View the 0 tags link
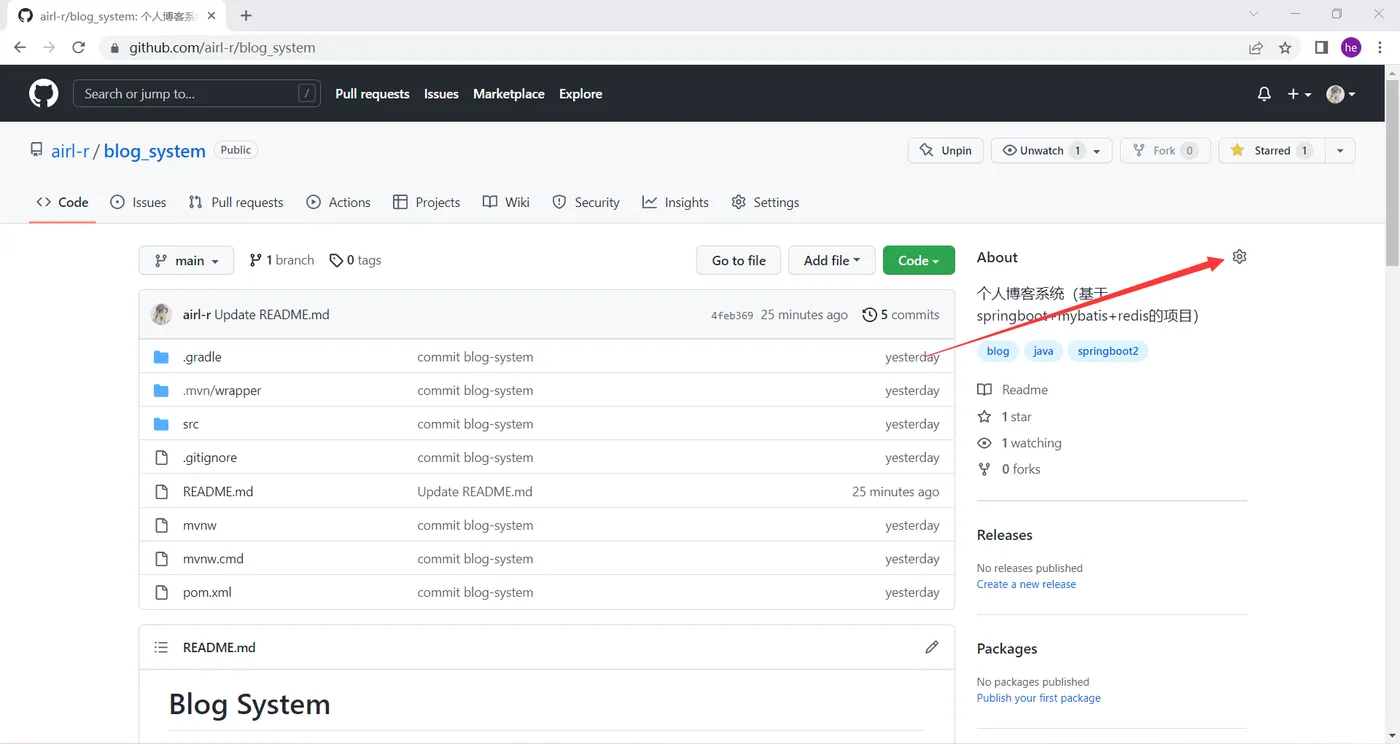The height and width of the screenshot is (744, 1400). coord(356,260)
